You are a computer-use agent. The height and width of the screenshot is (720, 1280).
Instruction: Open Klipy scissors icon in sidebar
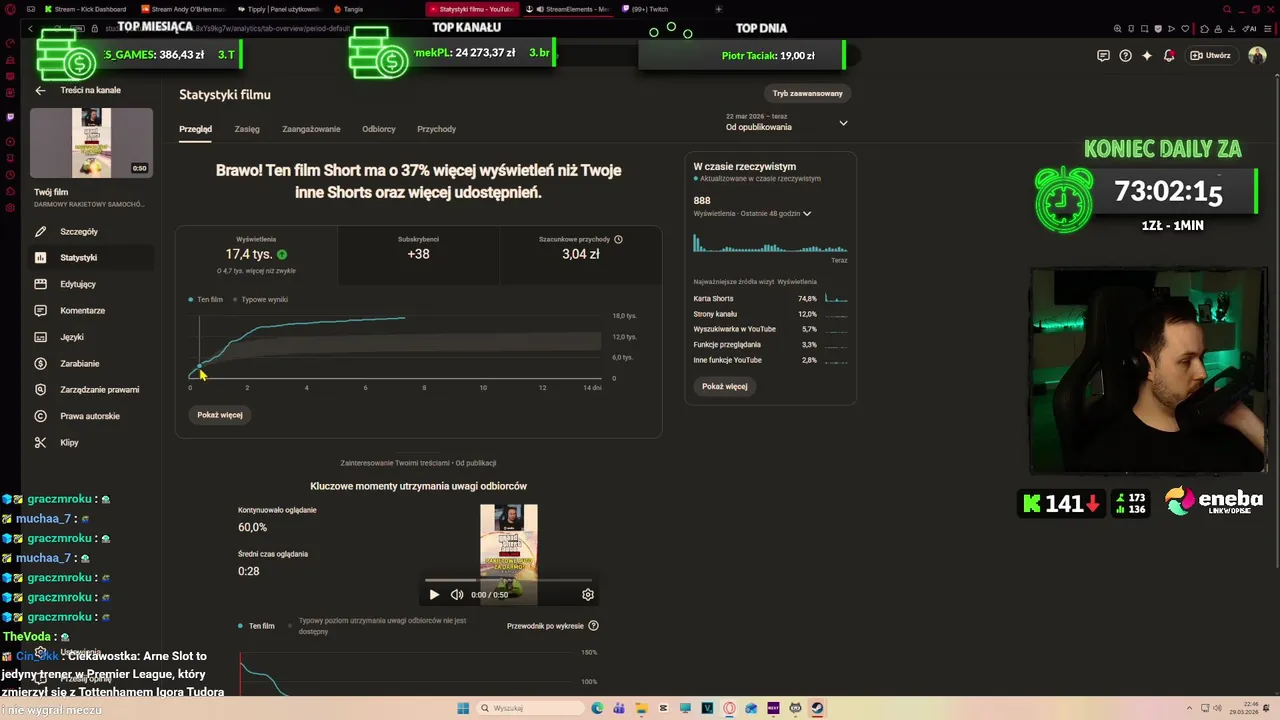pyautogui.click(x=40, y=442)
